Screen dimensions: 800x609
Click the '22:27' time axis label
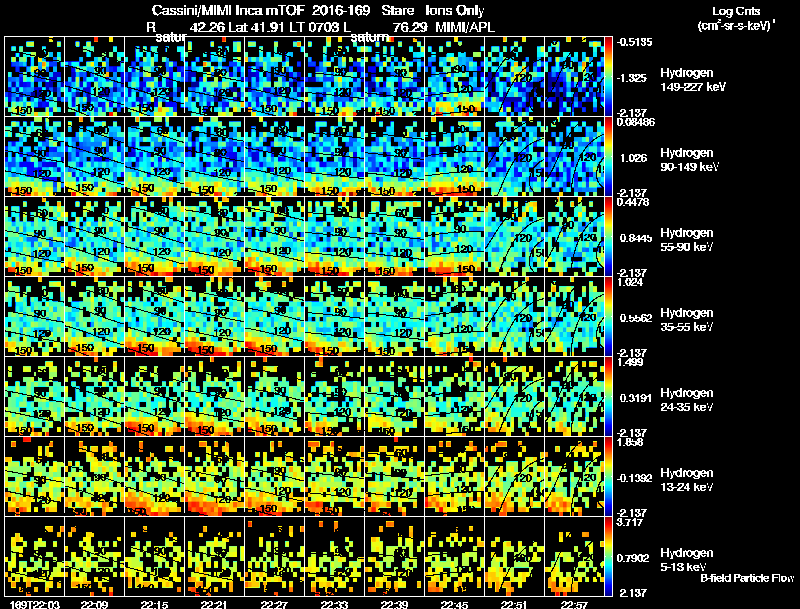point(274,604)
